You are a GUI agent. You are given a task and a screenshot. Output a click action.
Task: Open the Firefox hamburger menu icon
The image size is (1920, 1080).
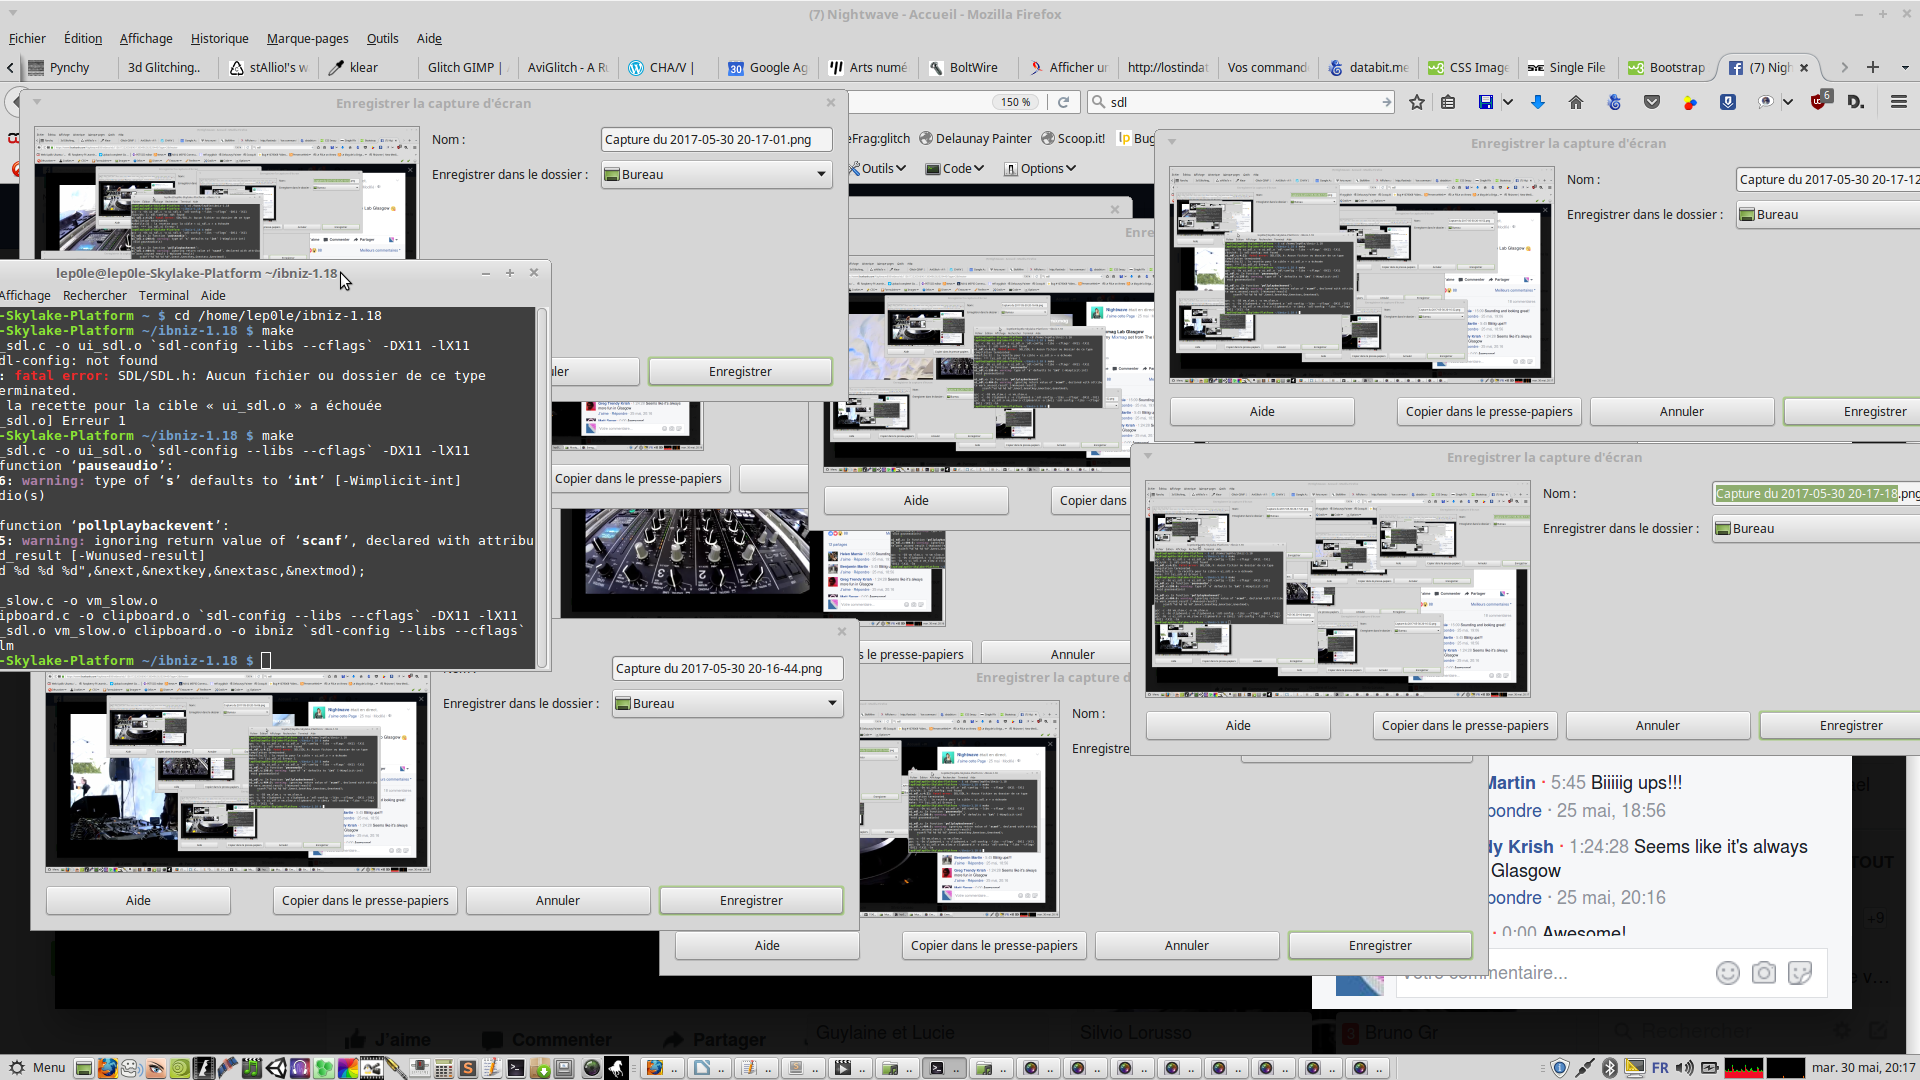[x=1898, y=102]
